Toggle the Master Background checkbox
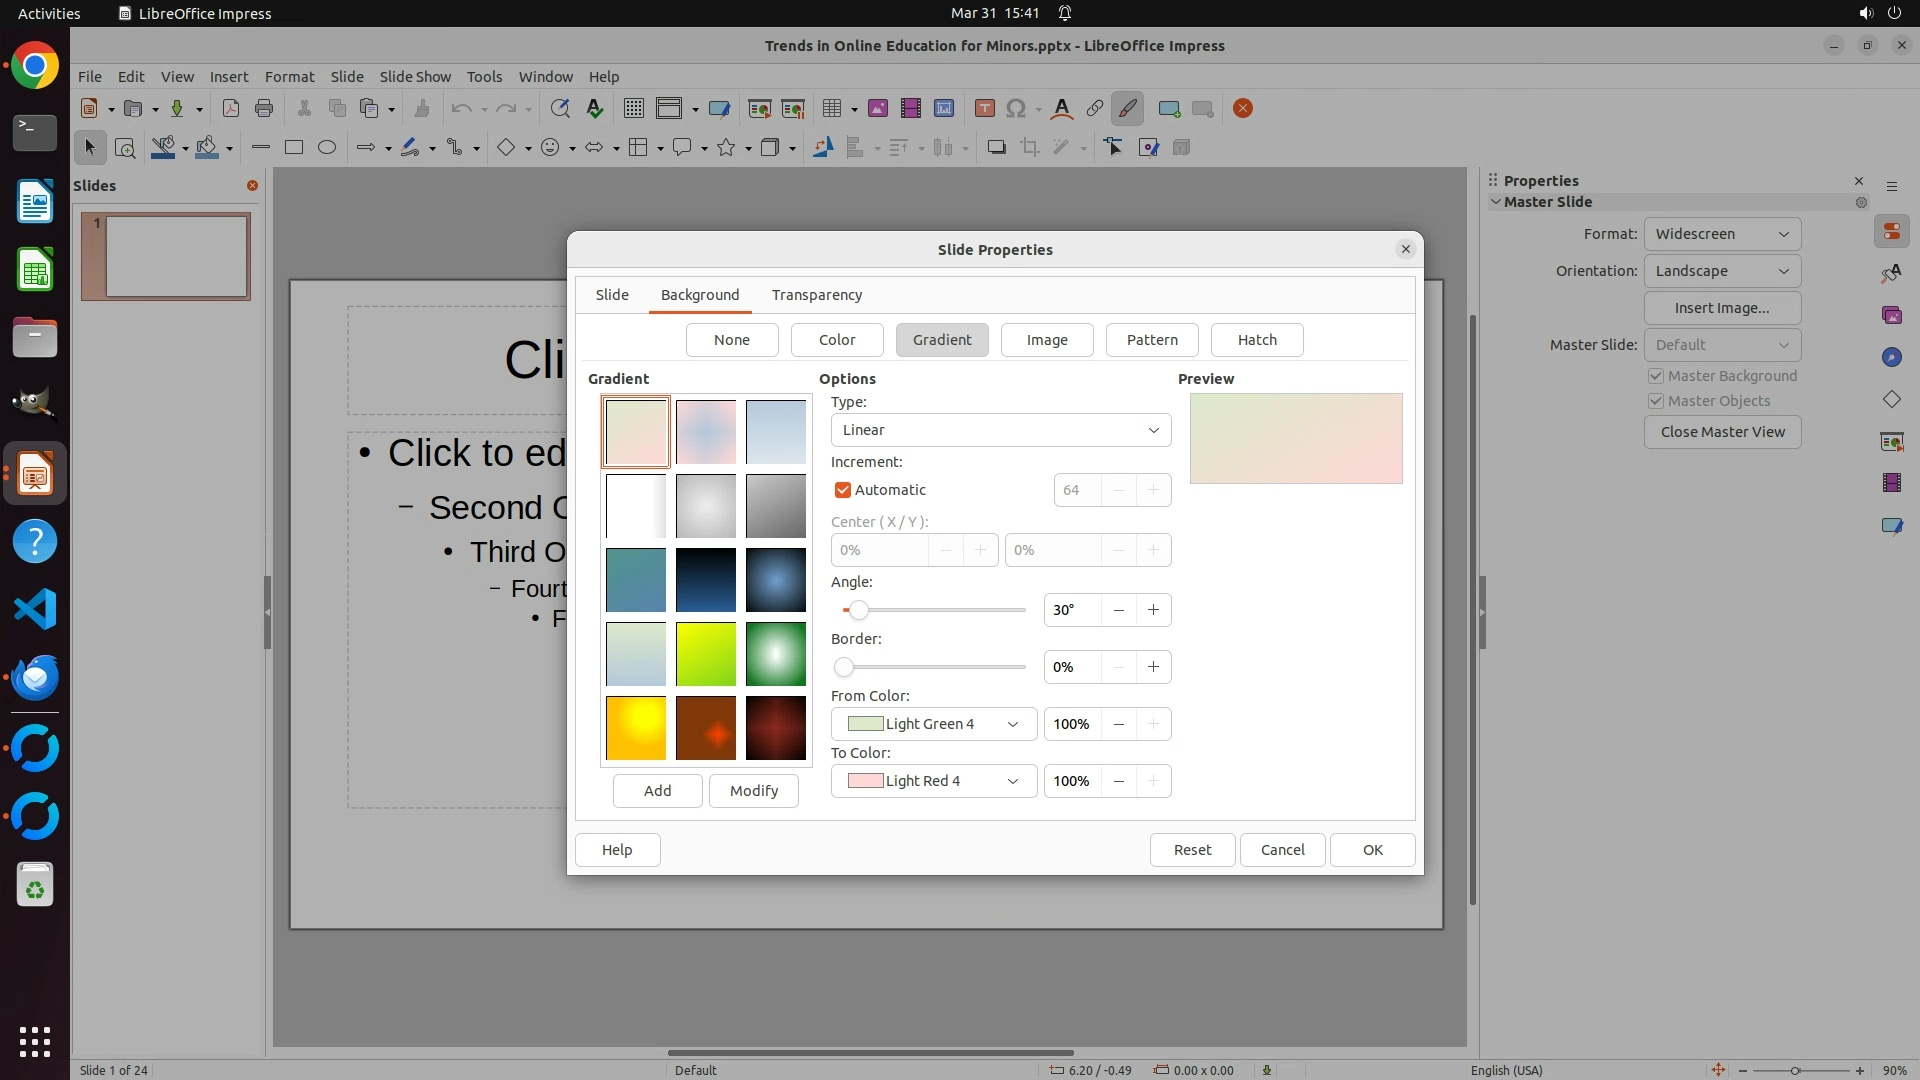 click(1656, 376)
